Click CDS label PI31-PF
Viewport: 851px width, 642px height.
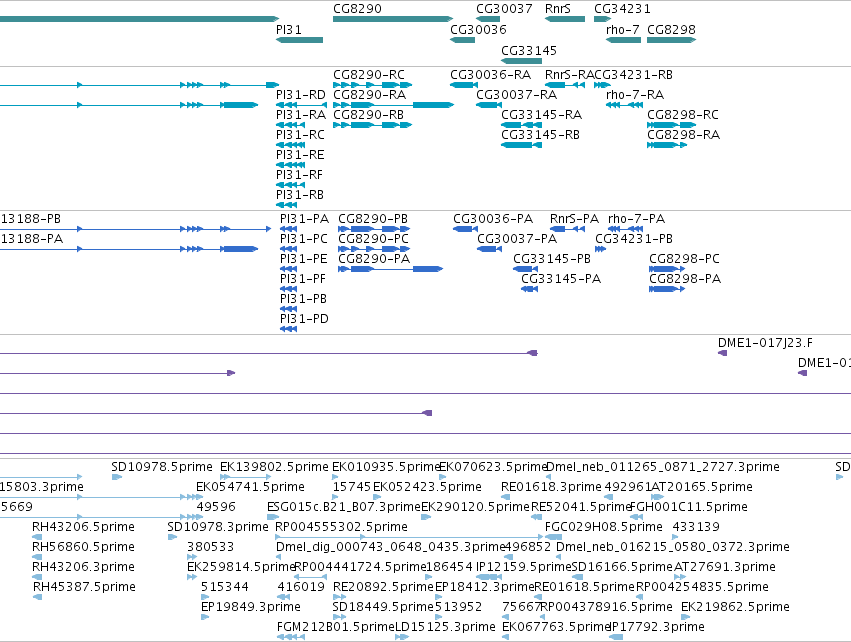click(x=303, y=279)
